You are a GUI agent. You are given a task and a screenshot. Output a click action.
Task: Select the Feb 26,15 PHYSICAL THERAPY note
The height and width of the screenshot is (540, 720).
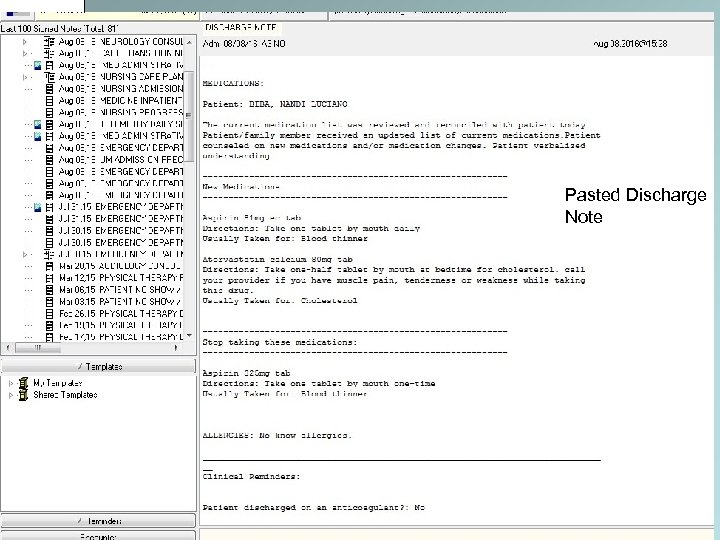click(121, 314)
